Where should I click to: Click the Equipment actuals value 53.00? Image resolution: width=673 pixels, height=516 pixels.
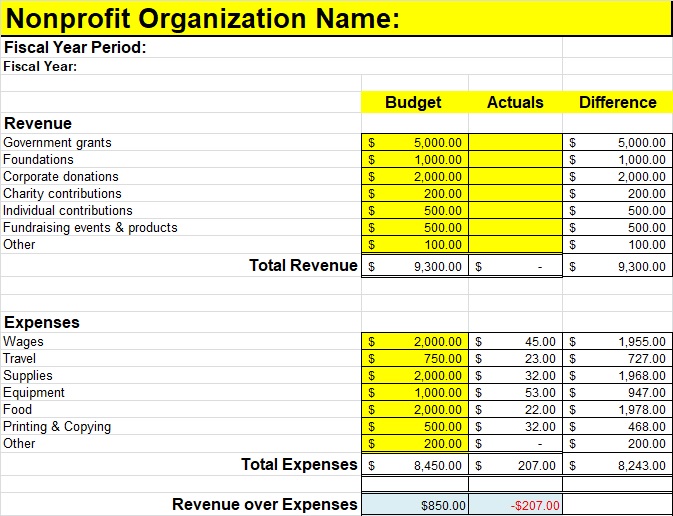click(x=515, y=393)
